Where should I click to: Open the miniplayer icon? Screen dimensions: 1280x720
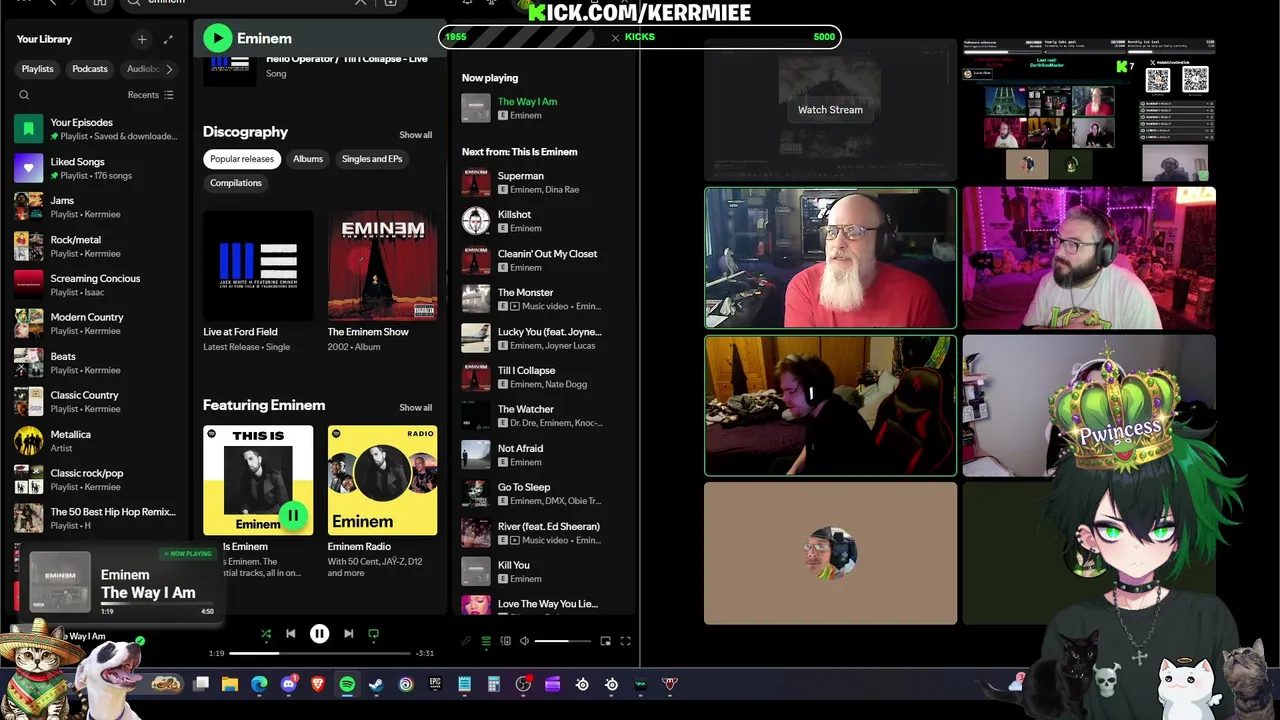pyautogui.click(x=605, y=641)
